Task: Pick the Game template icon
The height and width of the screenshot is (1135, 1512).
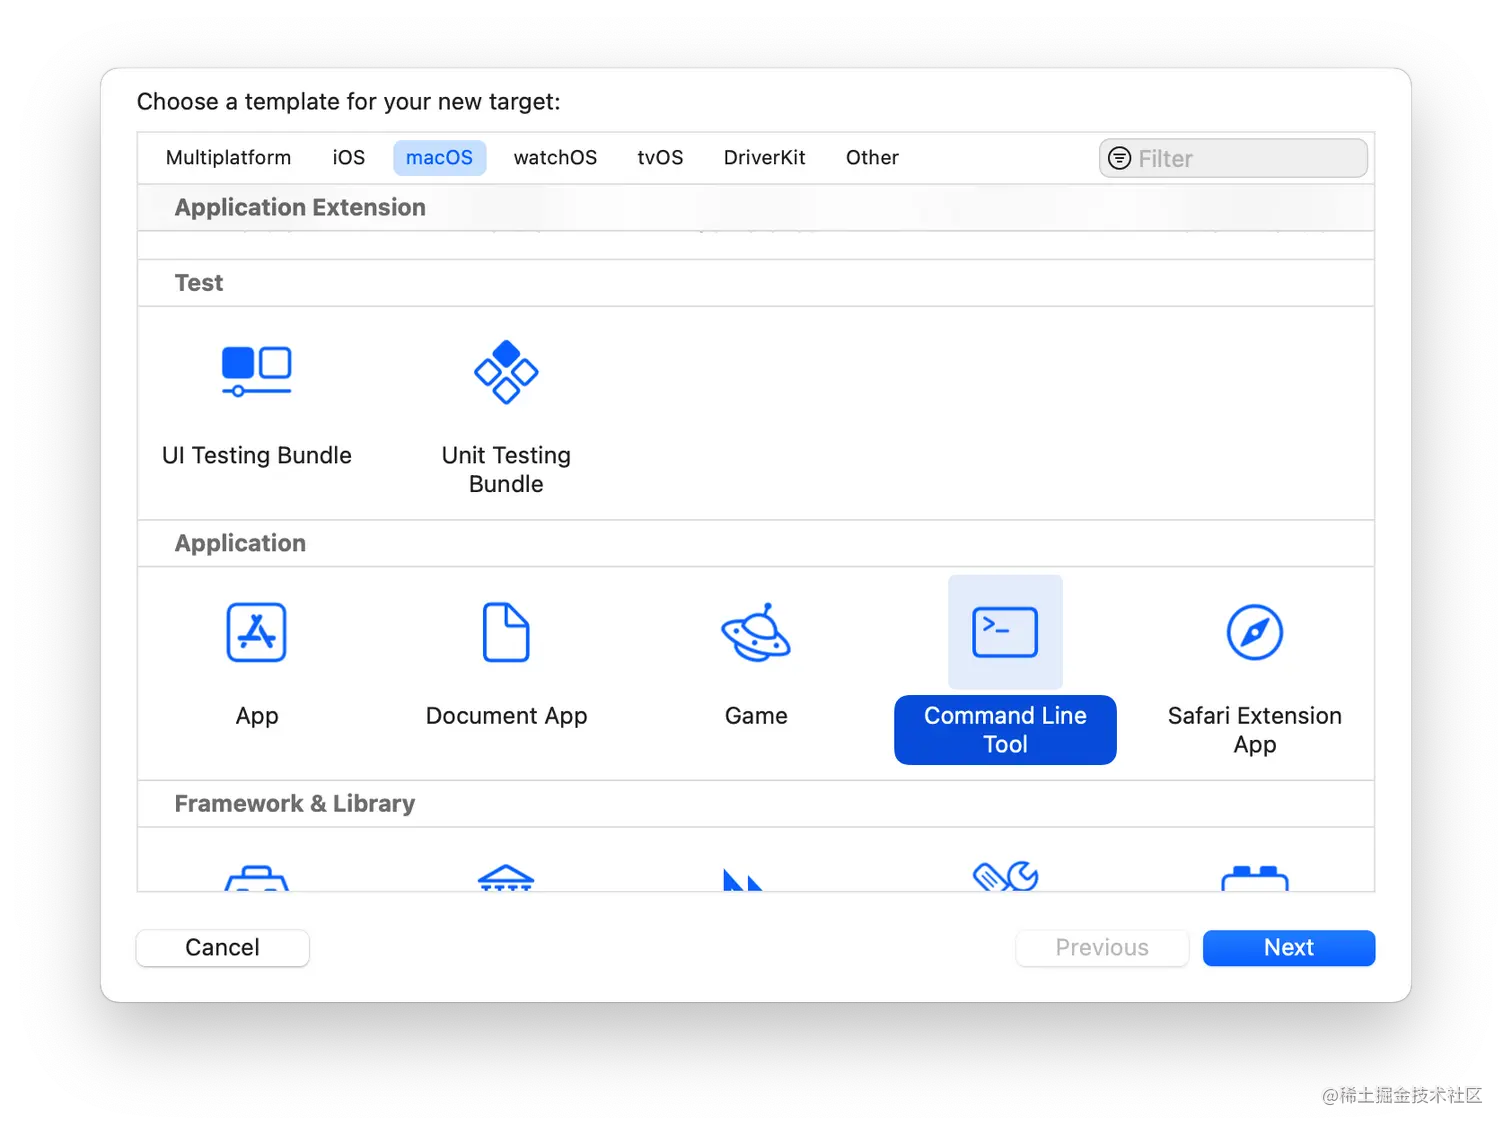Action: click(x=756, y=632)
